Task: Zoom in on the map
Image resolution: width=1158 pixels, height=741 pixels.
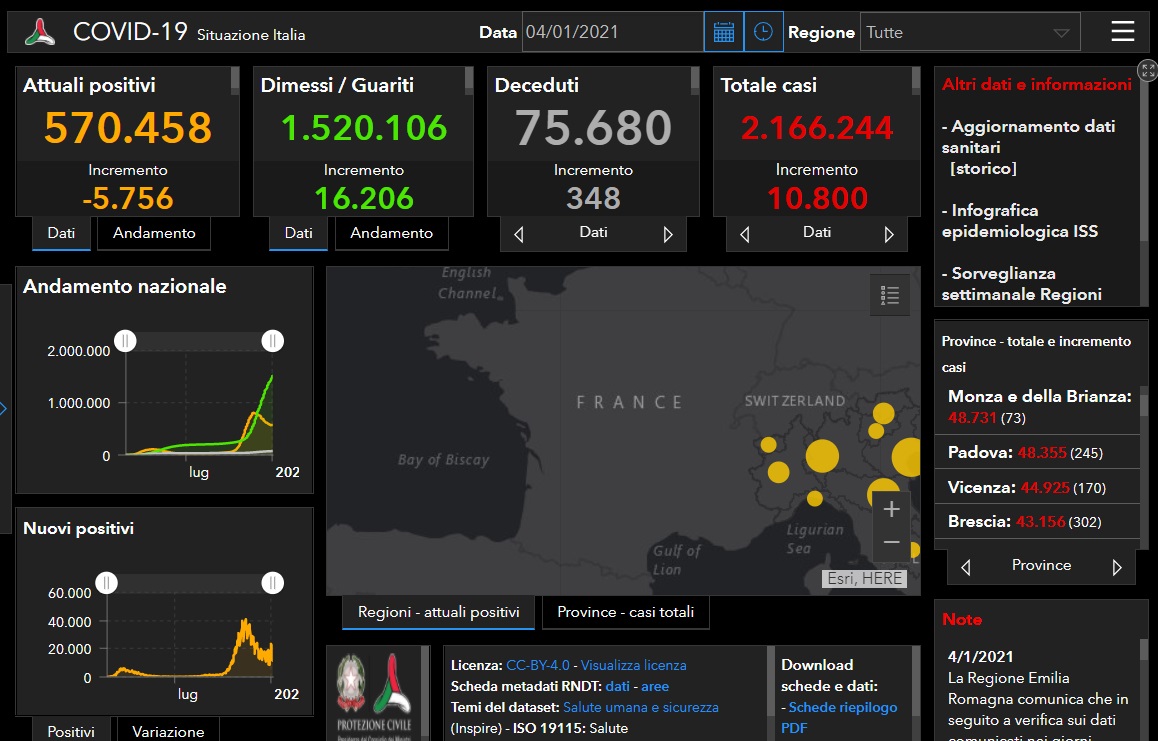Action: pyautogui.click(x=891, y=509)
